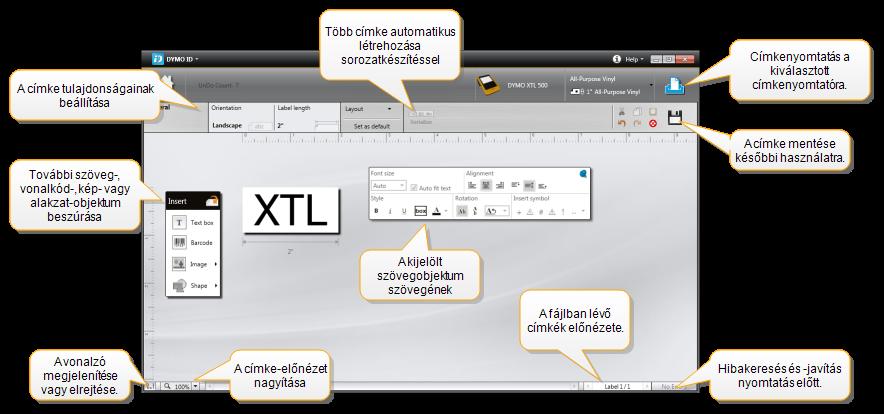Image resolution: width=884 pixels, height=414 pixels.
Task: Save the label with floppy disk icon
Action: click(674, 117)
